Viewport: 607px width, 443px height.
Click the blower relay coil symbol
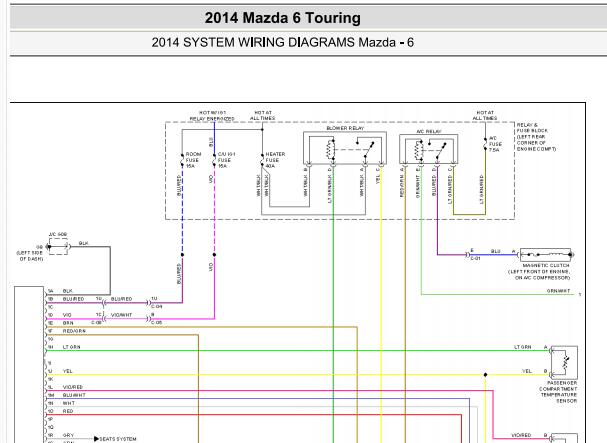click(x=330, y=149)
